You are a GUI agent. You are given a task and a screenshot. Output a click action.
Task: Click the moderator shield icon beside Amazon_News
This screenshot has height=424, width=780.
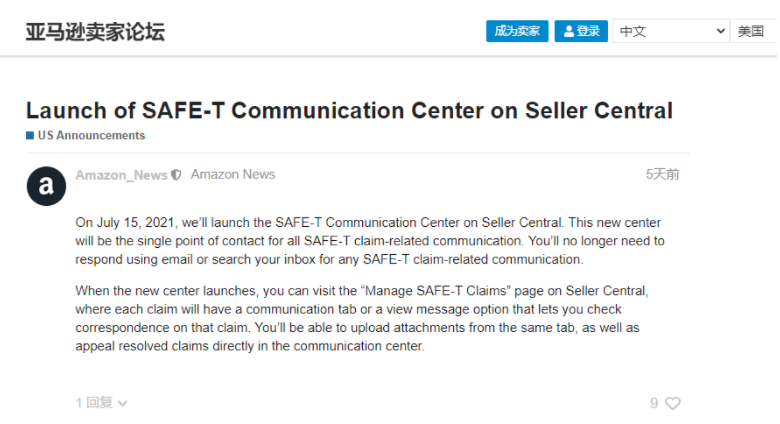tap(177, 175)
